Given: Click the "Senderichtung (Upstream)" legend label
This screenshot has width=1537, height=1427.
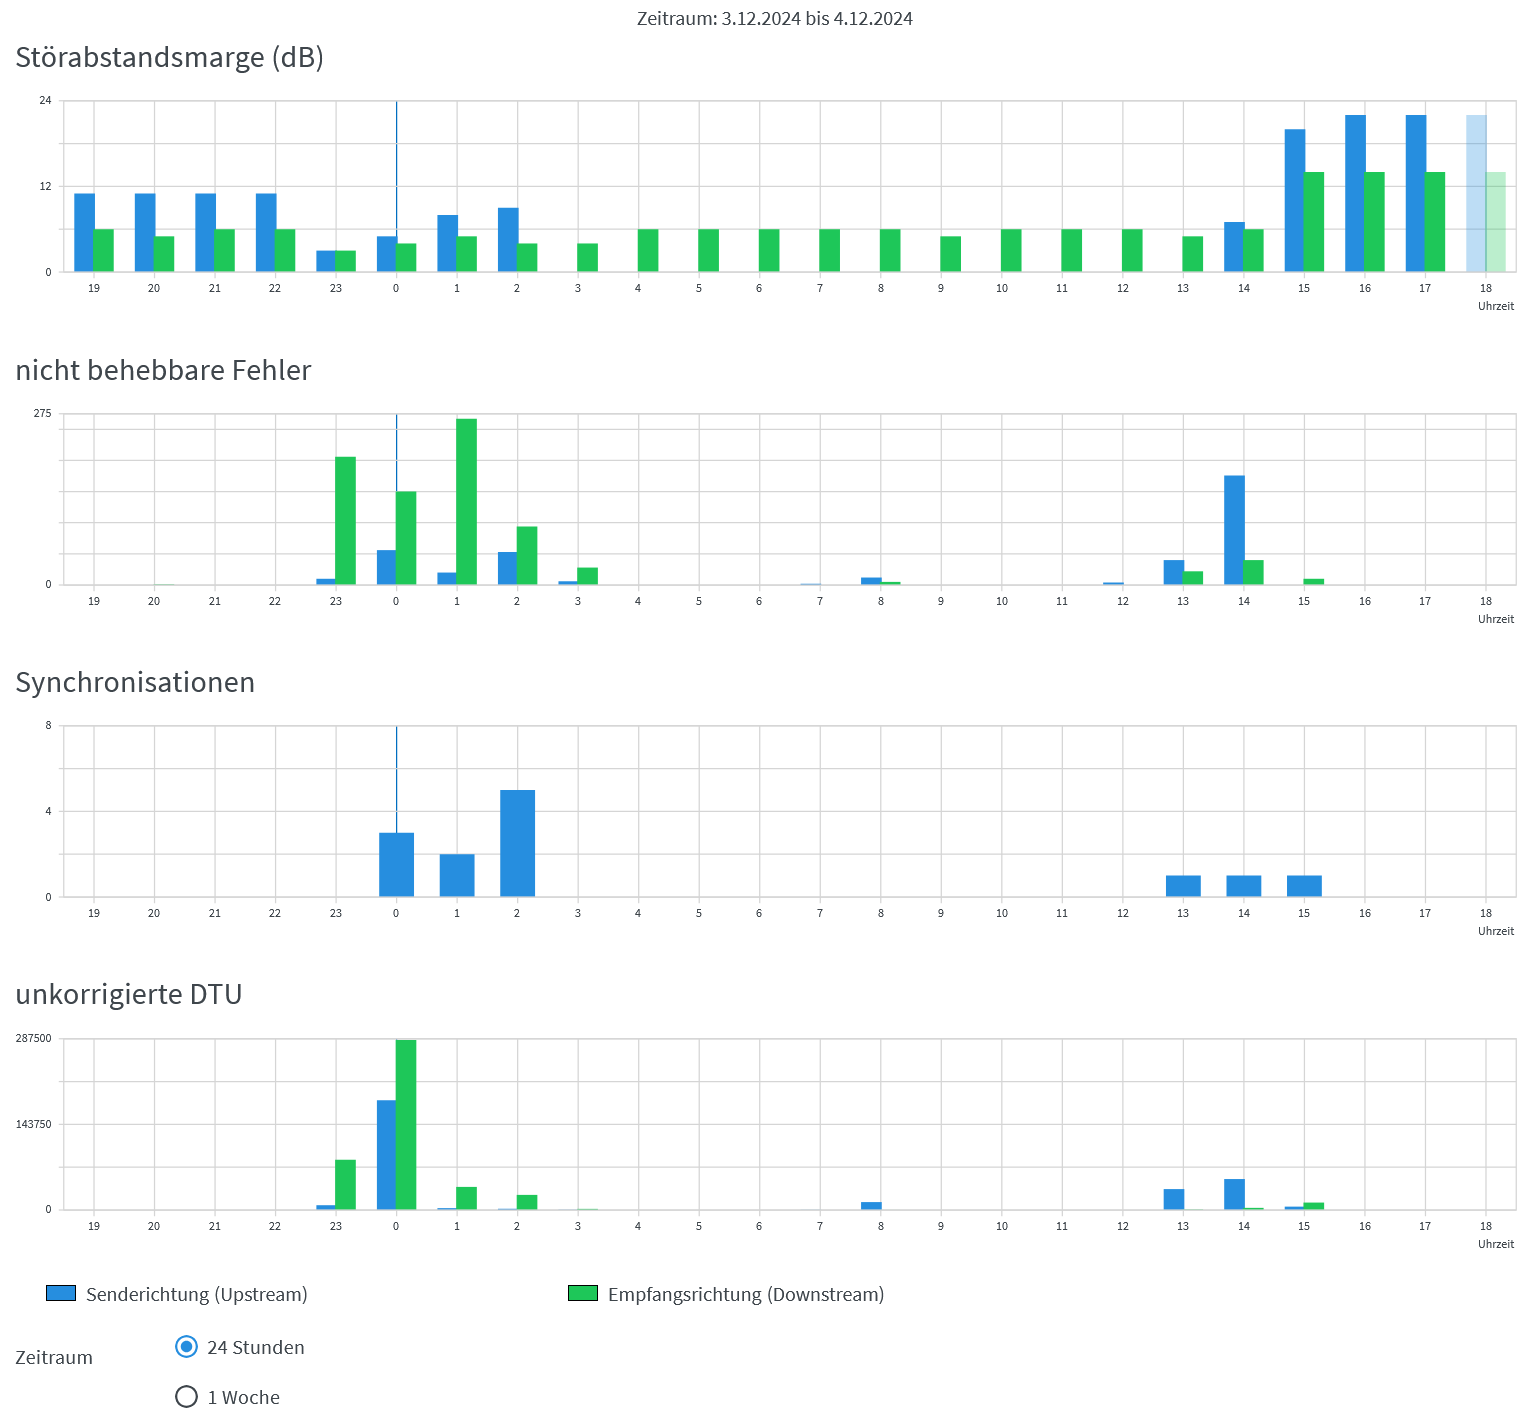Looking at the screenshot, I should 197,1295.
